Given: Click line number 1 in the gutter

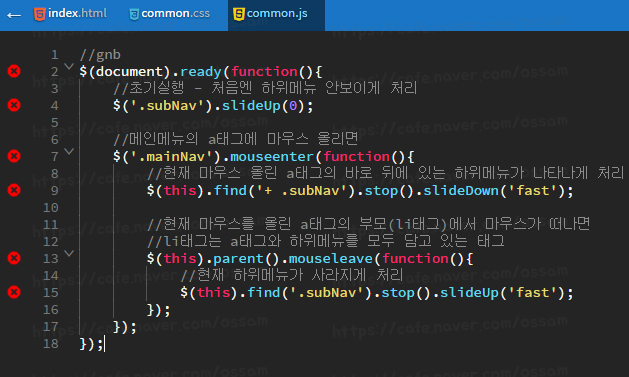Looking at the screenshot, I should (x=55, y=55).
